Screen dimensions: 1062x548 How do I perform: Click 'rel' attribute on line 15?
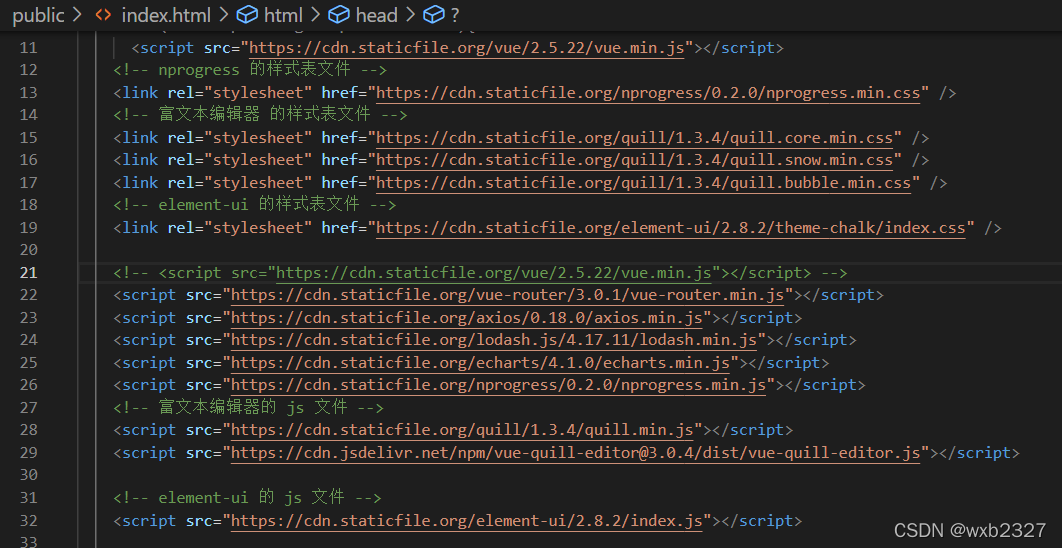tap(181, 138)
